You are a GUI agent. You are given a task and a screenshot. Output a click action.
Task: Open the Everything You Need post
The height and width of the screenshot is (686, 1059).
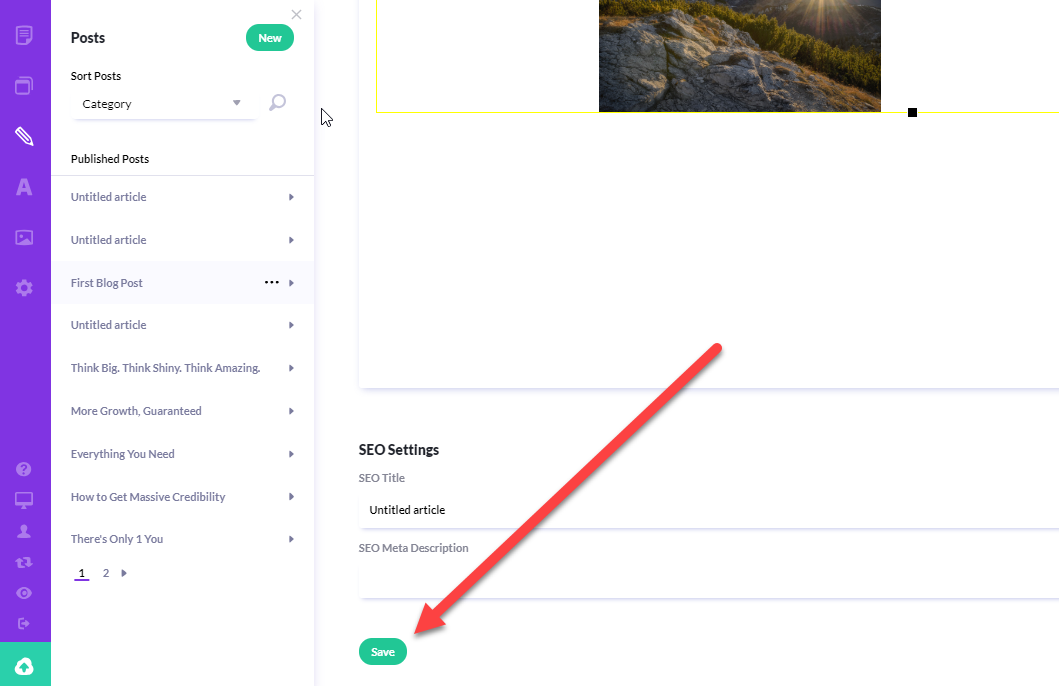point(123,454)
